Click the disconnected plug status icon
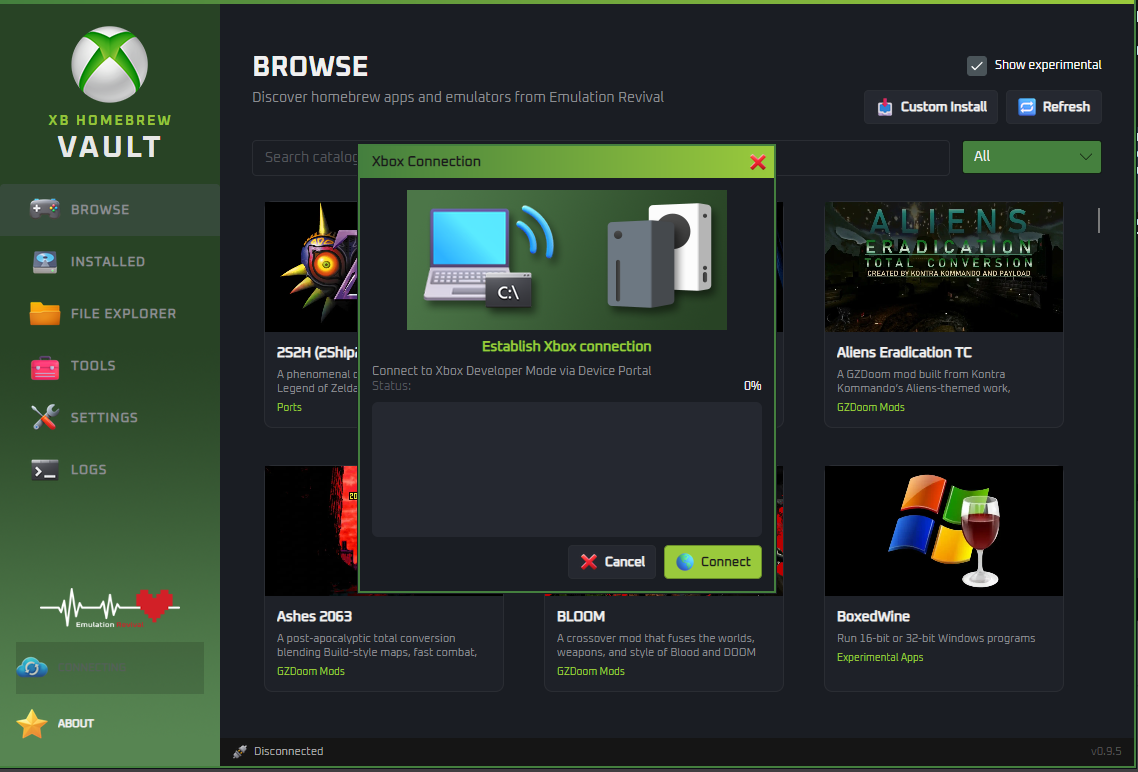 point(240,752)
